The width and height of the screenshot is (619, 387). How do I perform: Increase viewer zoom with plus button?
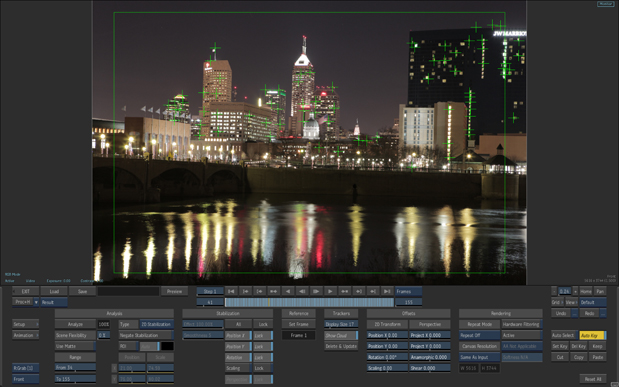pos(575,291)
